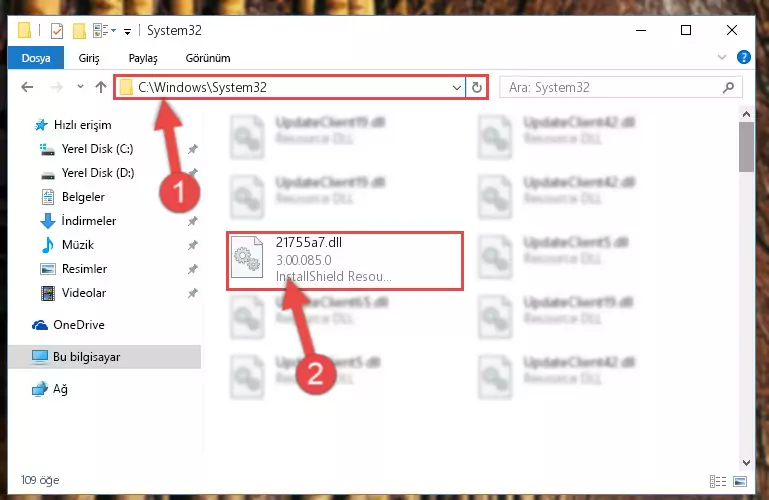Switch to details view icon
This screenshot has height=500, width=769.
(718, 481)
